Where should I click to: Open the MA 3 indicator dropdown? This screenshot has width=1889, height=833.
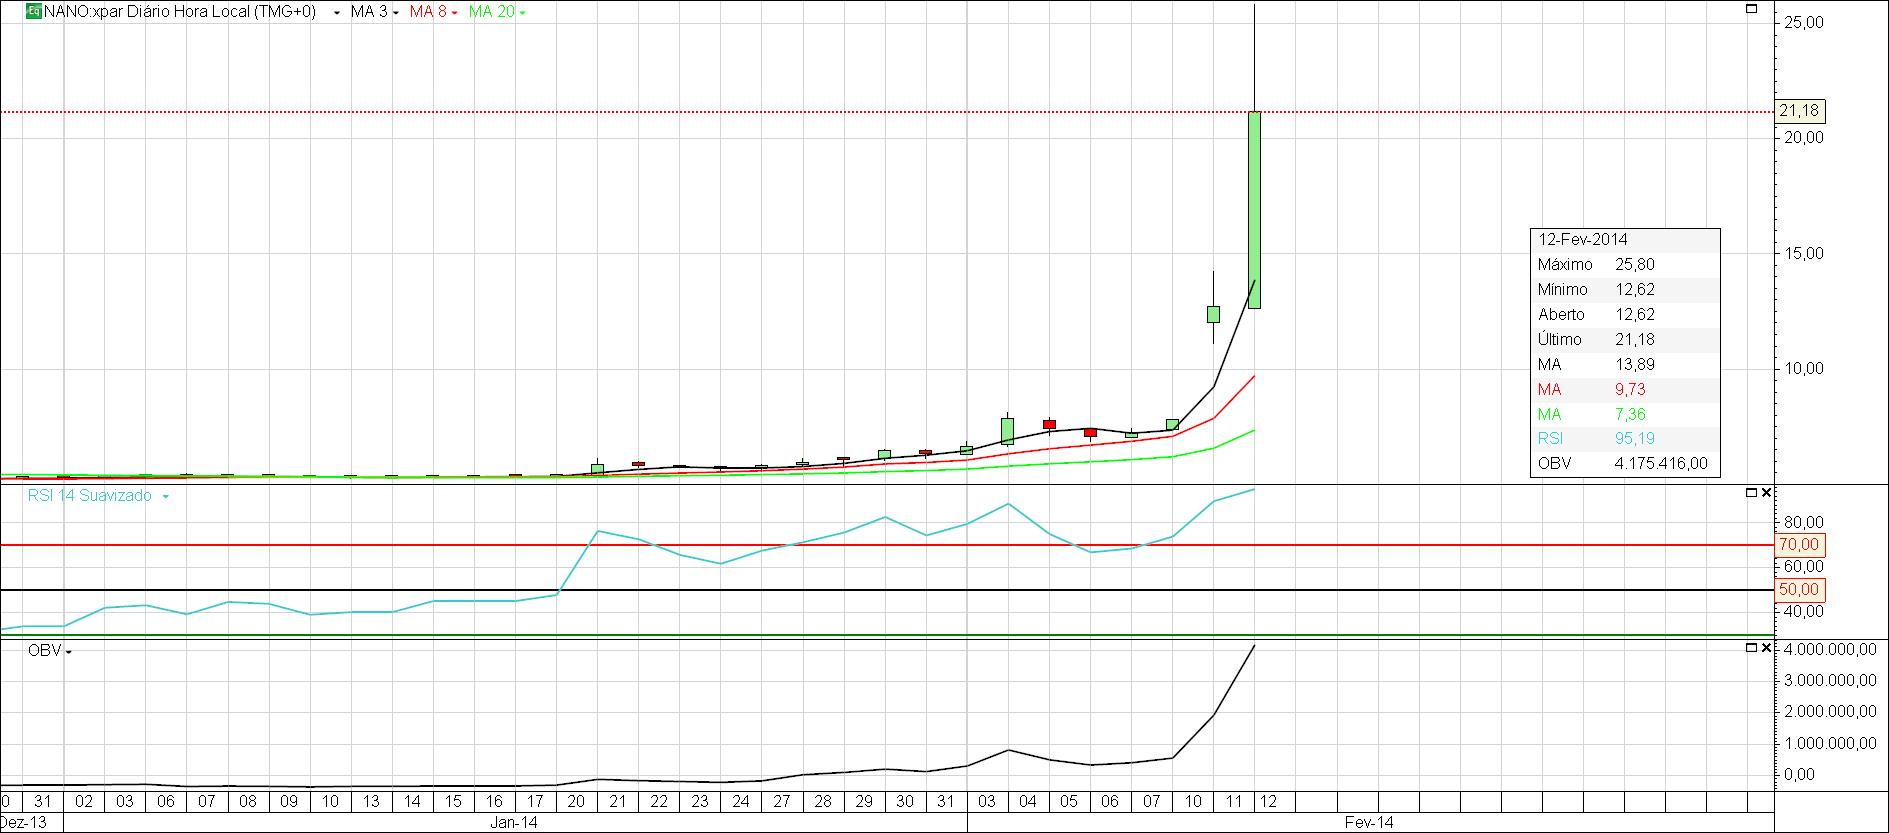pyautogui.click(x=395, y=13)
